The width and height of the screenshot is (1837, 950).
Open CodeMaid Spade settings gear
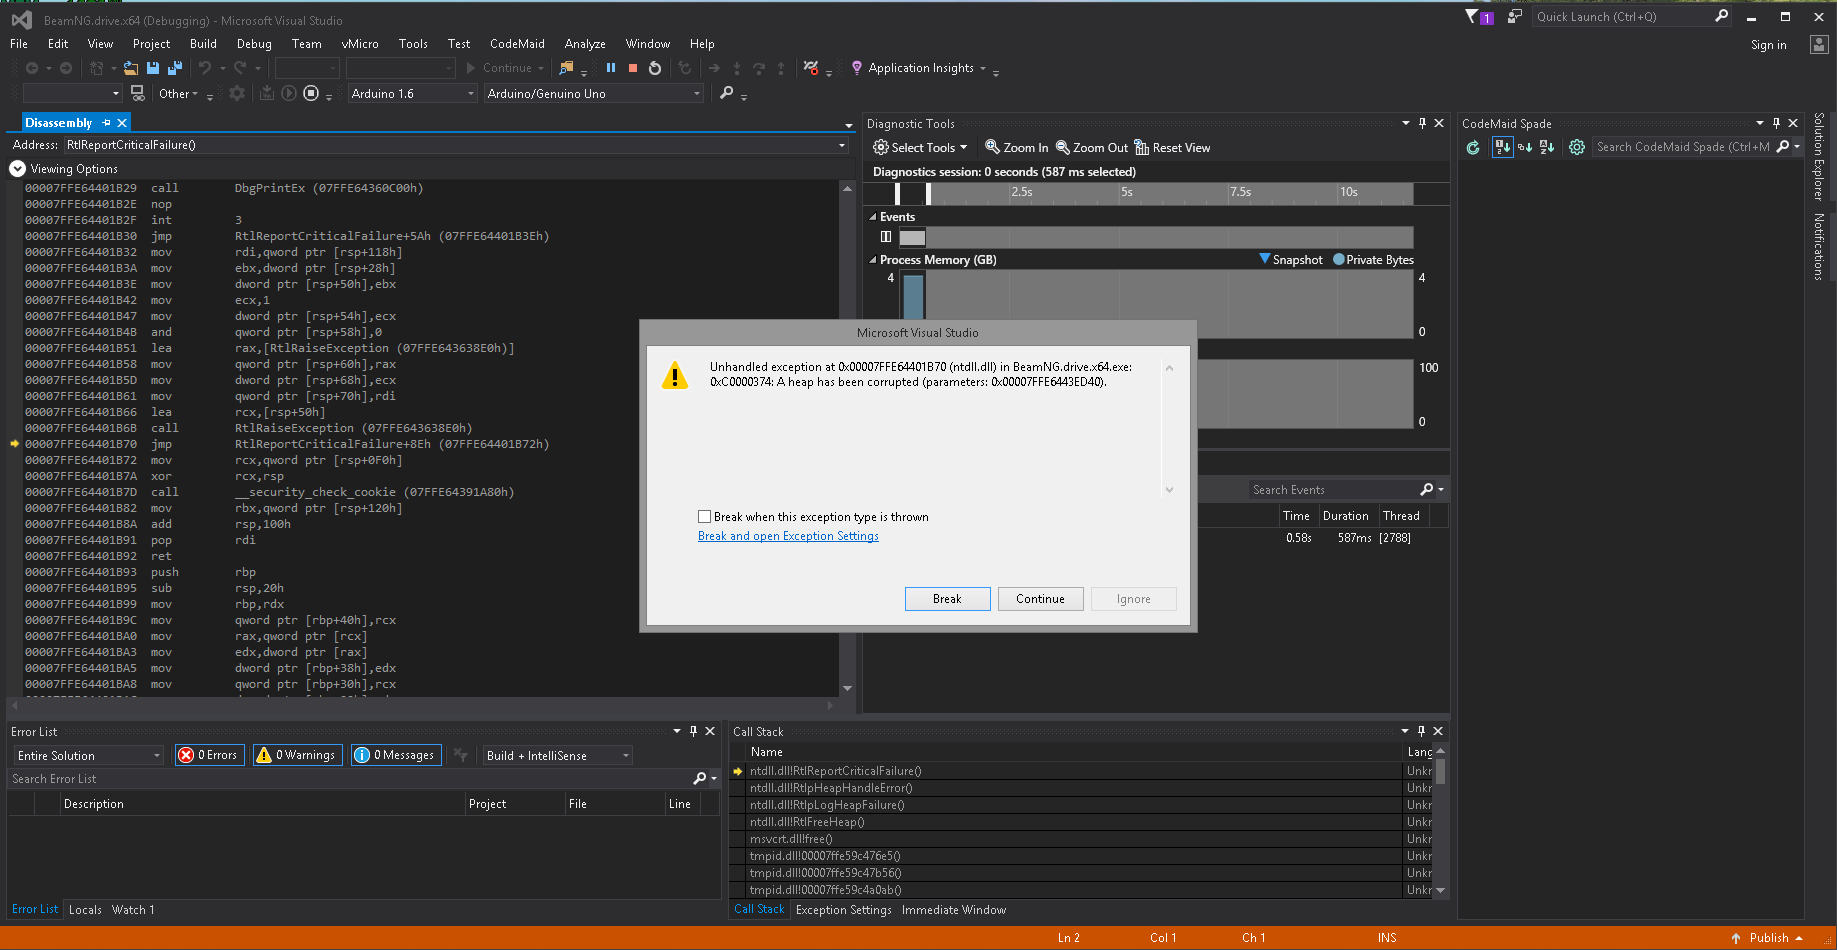click(x=1577, y=147)
